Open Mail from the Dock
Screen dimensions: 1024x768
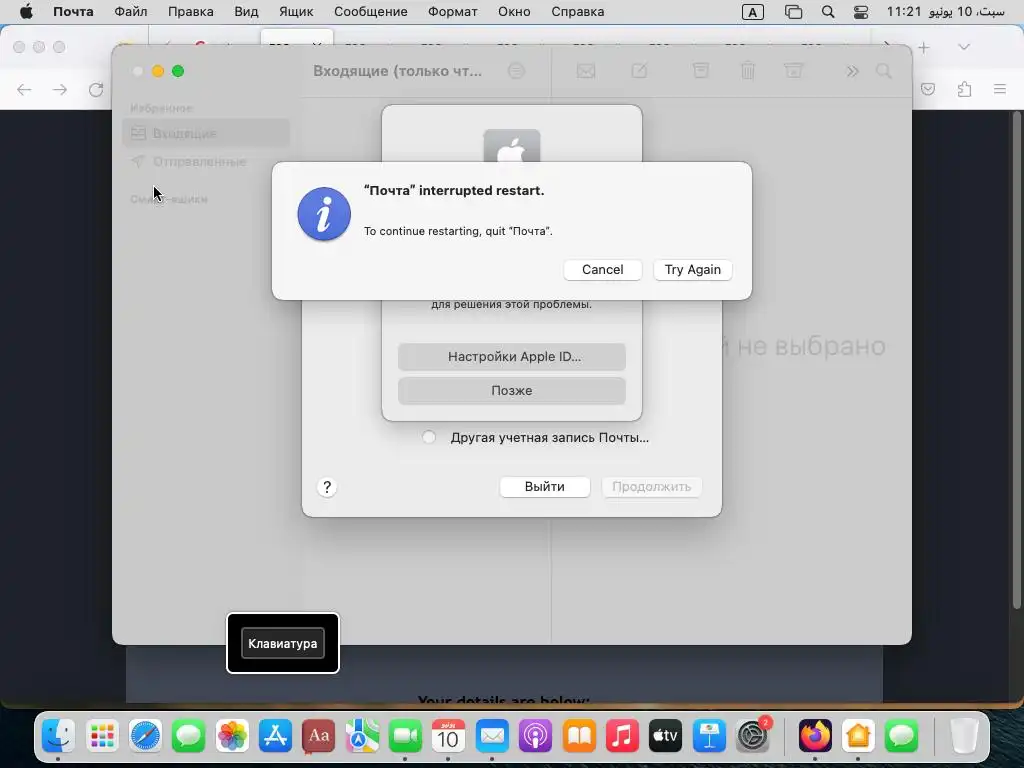[492, 736]
